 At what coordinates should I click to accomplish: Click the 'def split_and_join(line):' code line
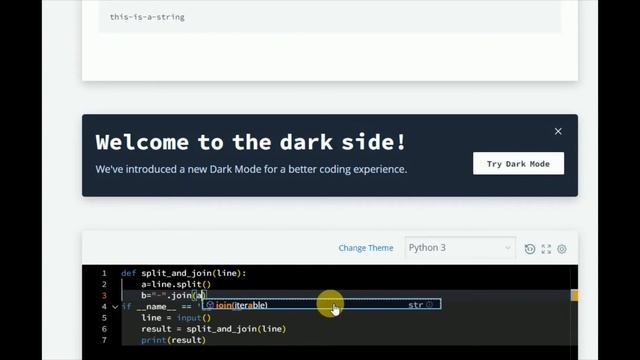tap(184, 273)
